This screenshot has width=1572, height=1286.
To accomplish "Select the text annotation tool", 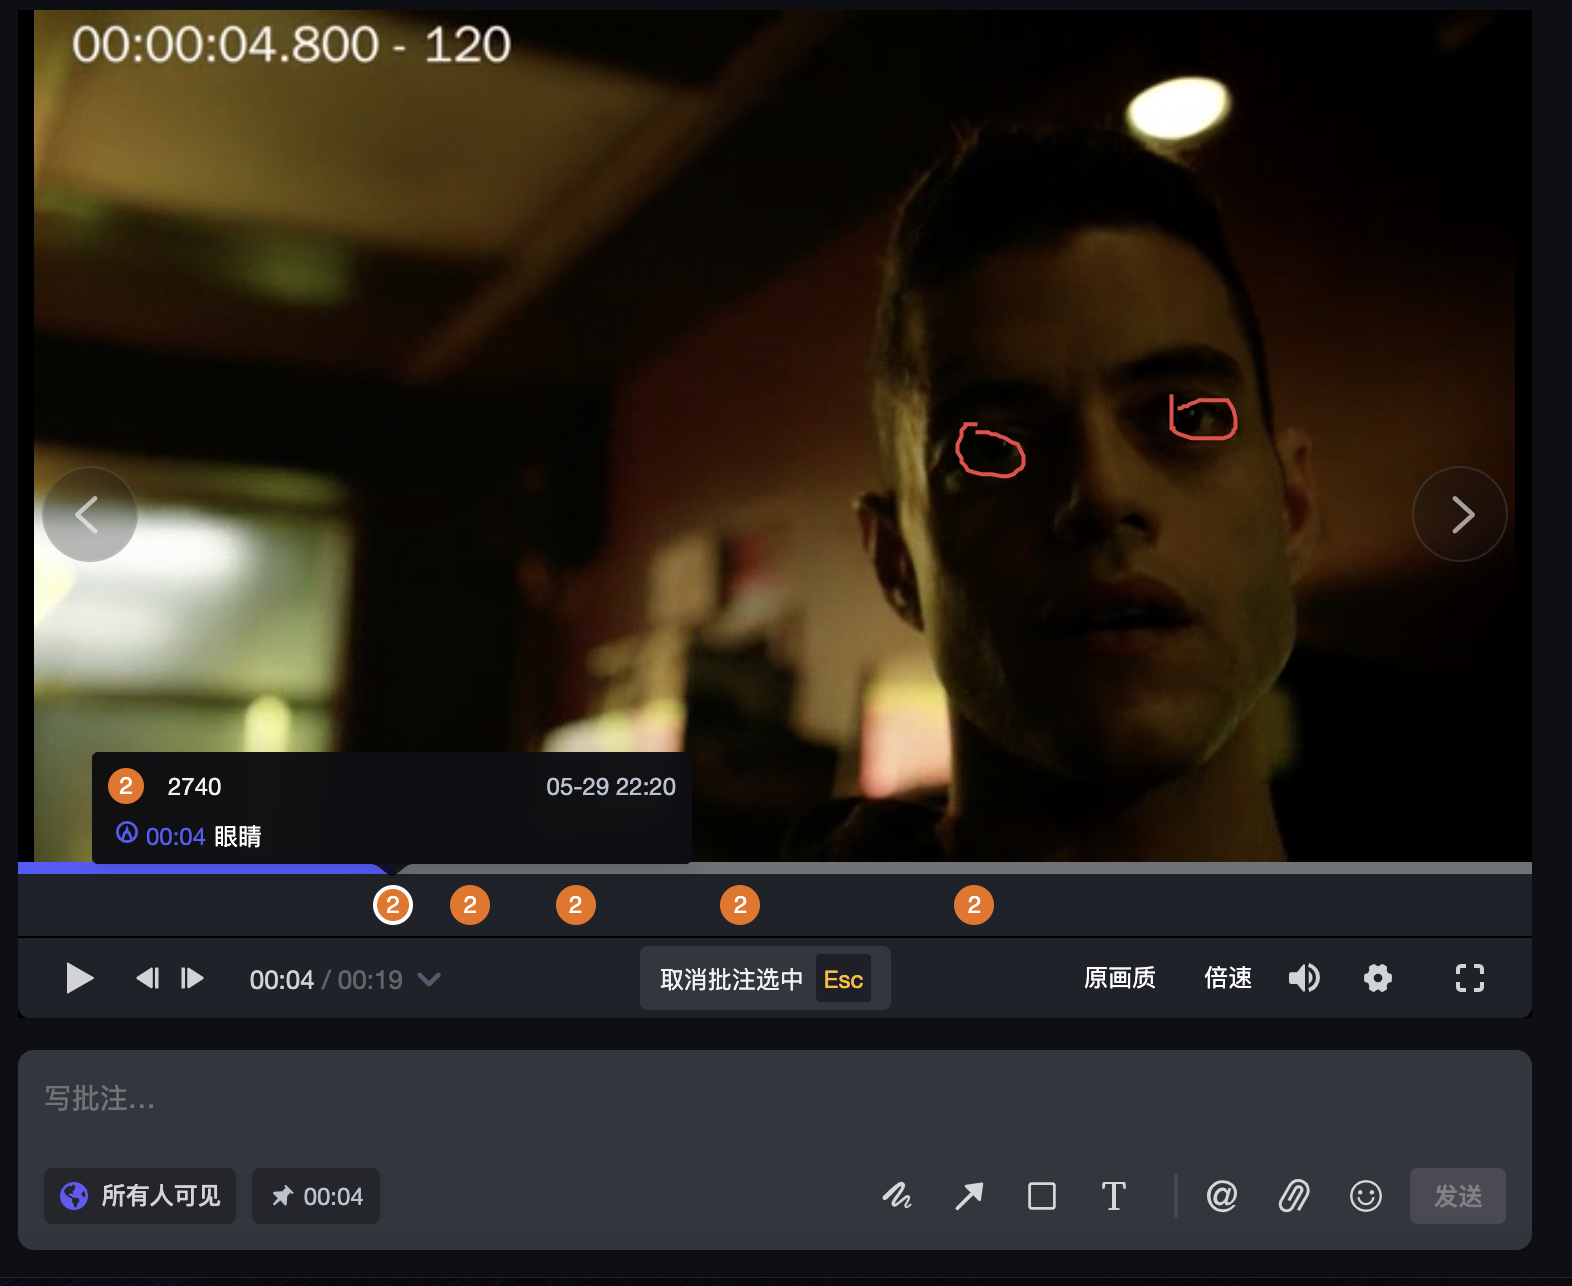I will pos(1114,1196).
